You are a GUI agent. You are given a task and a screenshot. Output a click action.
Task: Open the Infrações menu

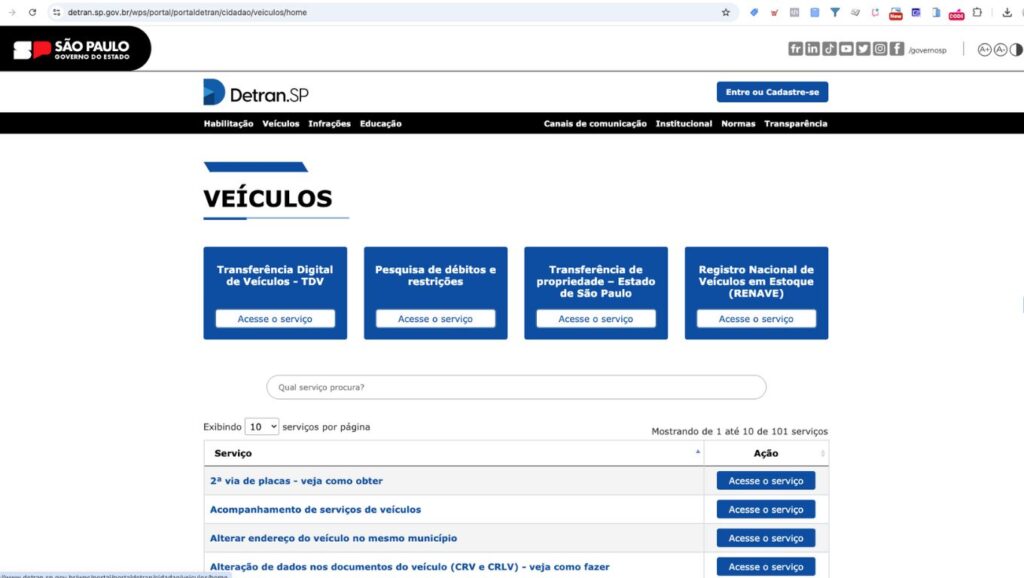pos(329,123)
